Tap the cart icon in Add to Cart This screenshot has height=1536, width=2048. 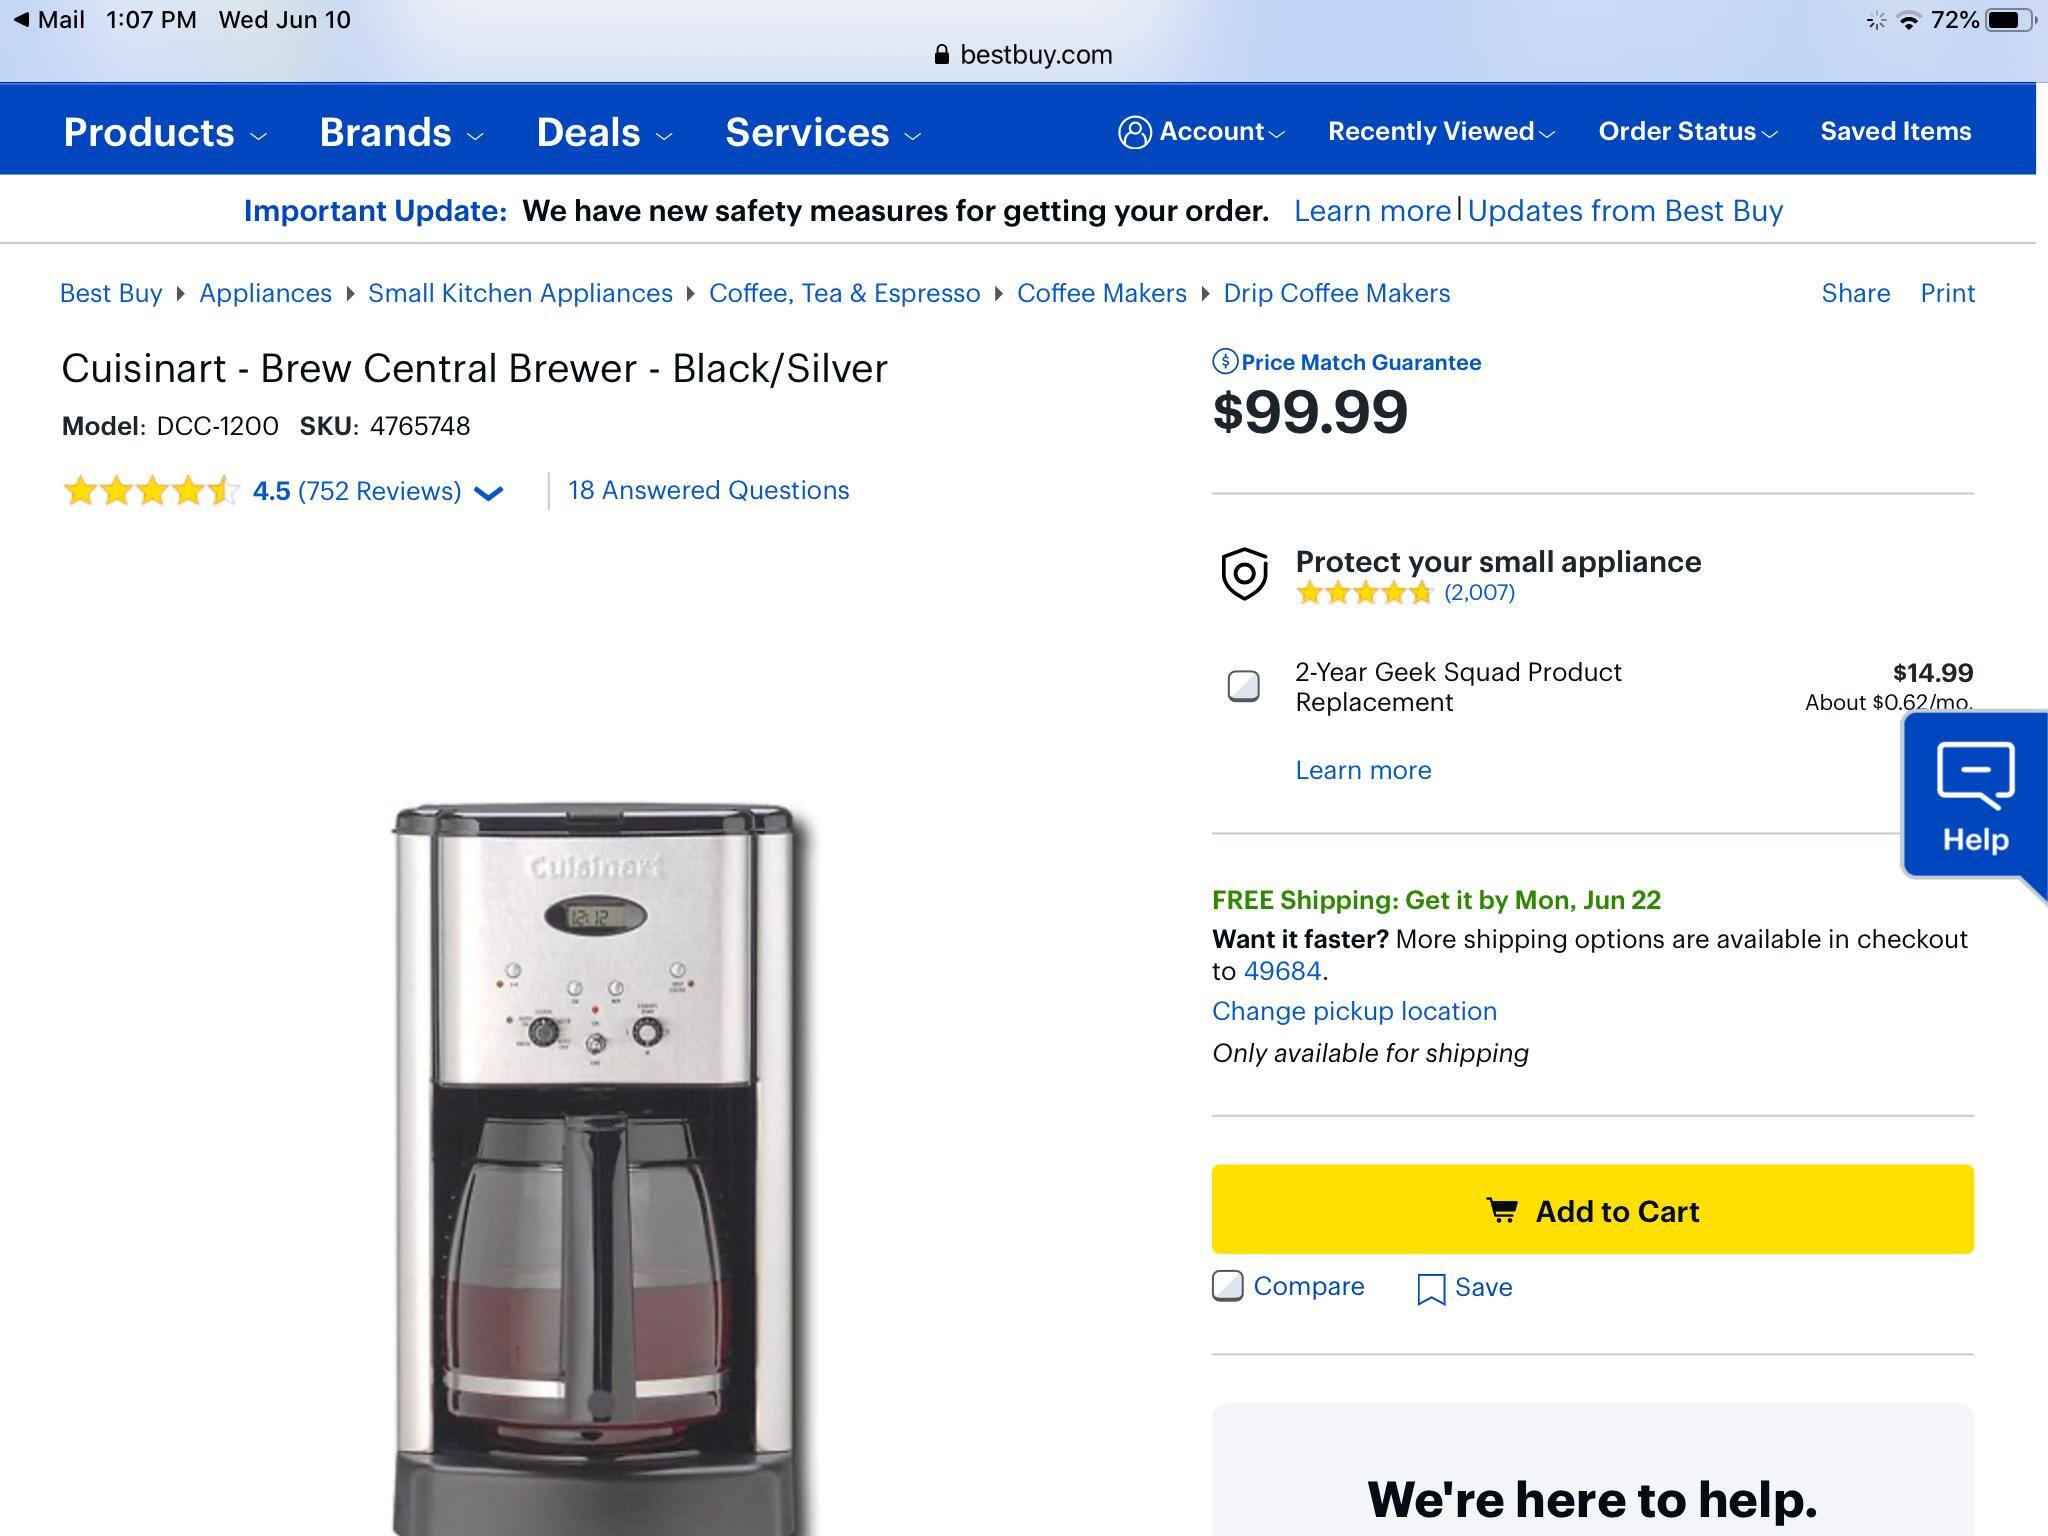pos(1501,1211)
